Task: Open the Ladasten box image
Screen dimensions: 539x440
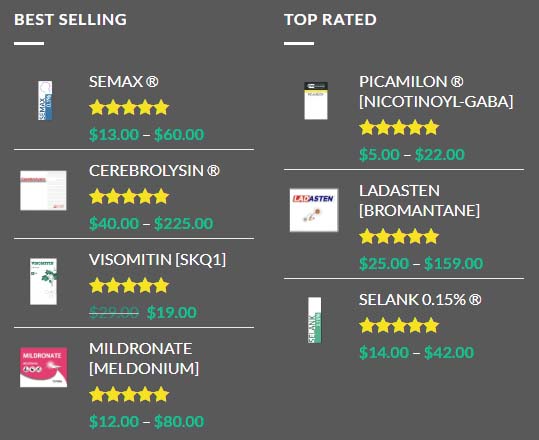Action: (314, 210)
